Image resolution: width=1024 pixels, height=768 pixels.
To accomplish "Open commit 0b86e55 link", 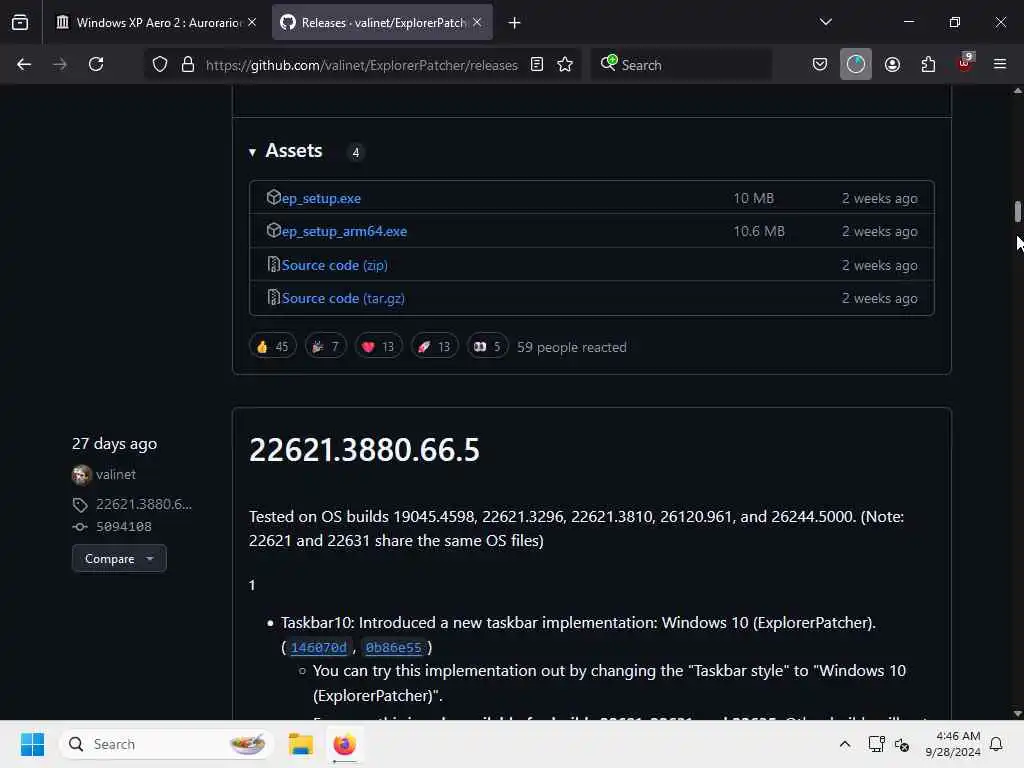I will (393, 647).
